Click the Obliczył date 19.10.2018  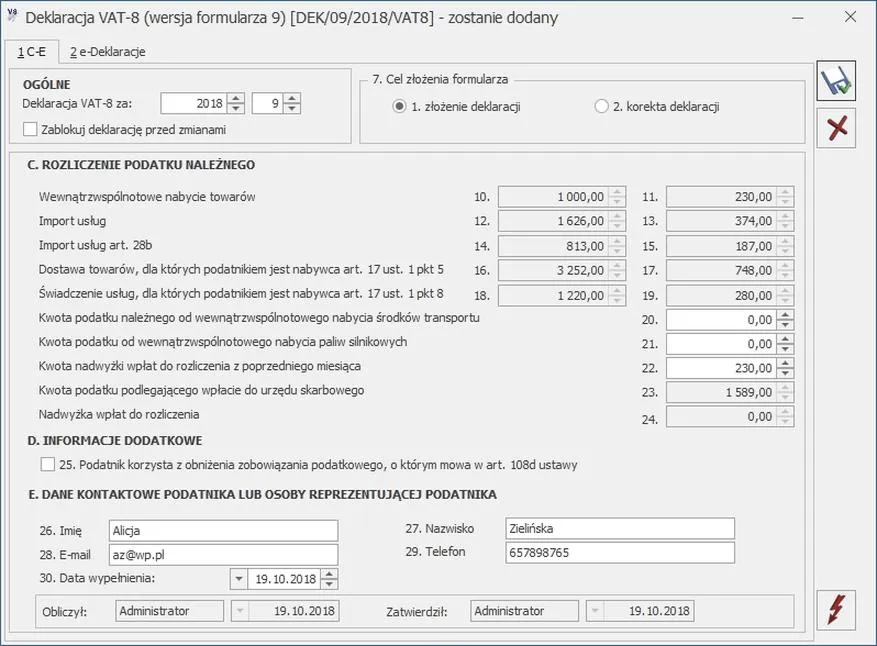coord(294,611)
